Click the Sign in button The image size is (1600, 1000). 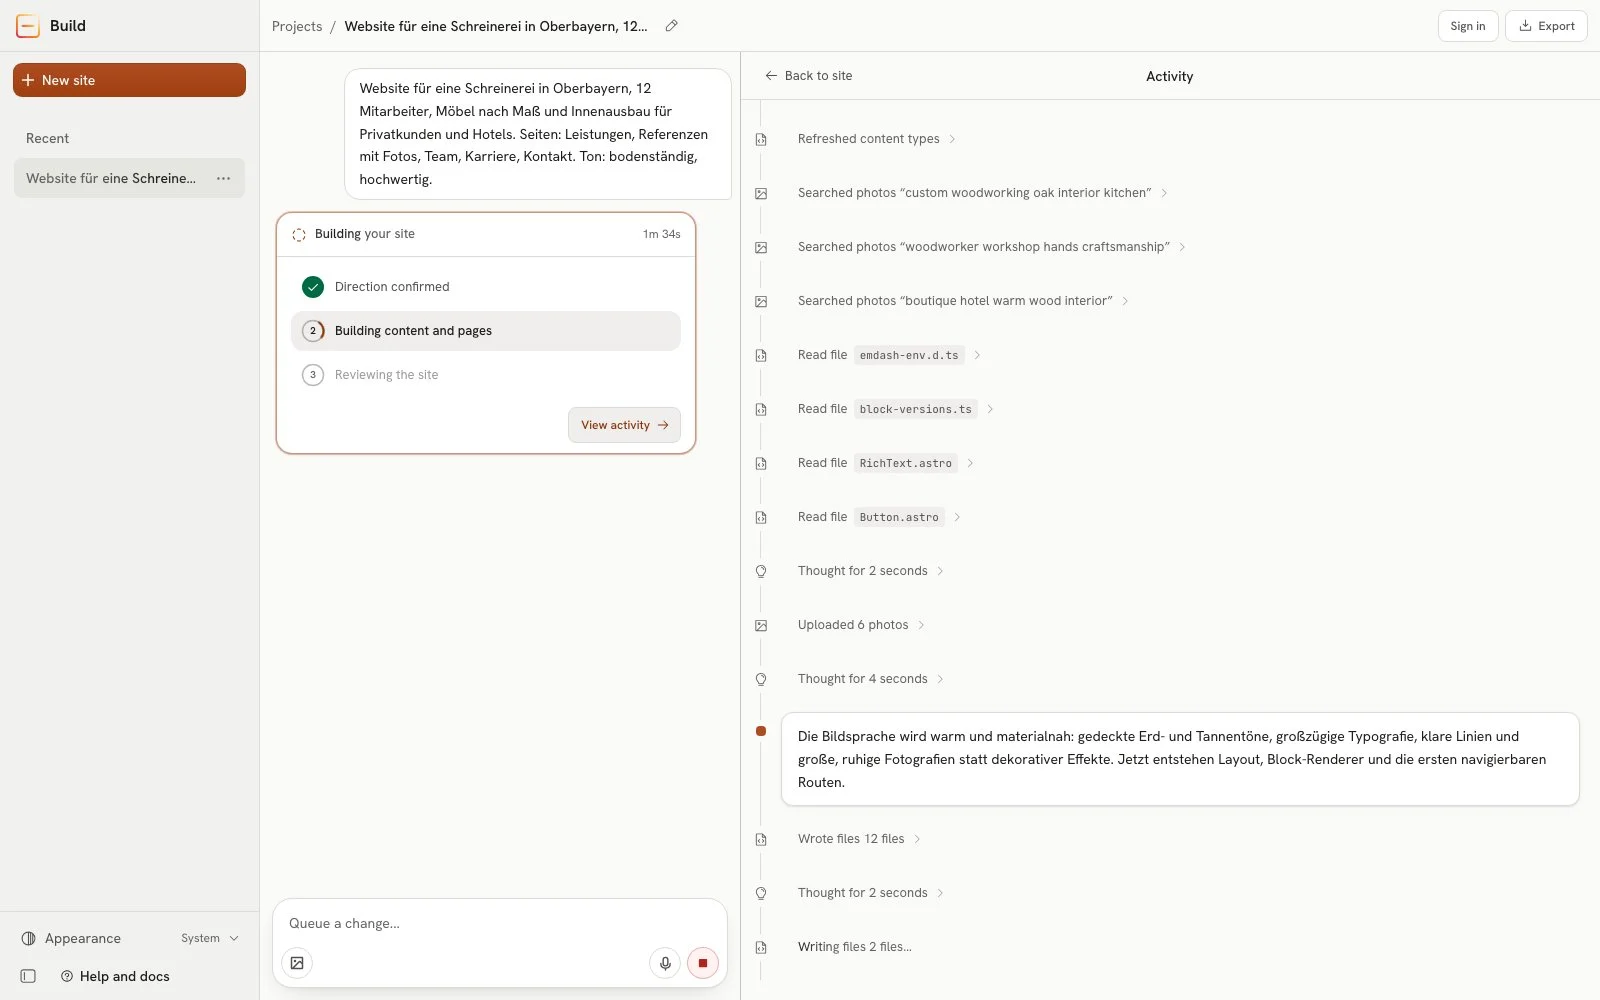[1468, 26]
